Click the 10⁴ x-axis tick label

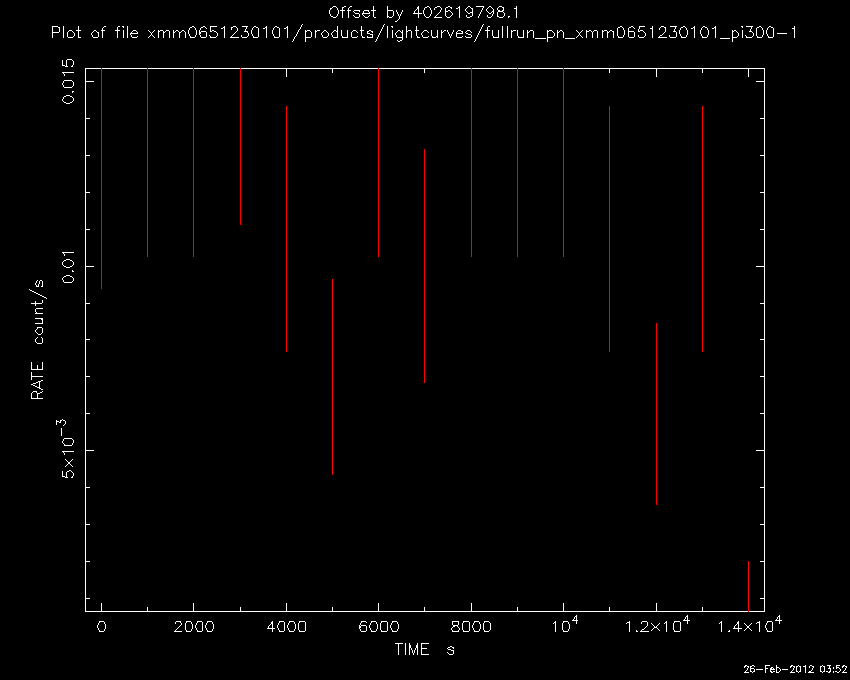(565, 626)
